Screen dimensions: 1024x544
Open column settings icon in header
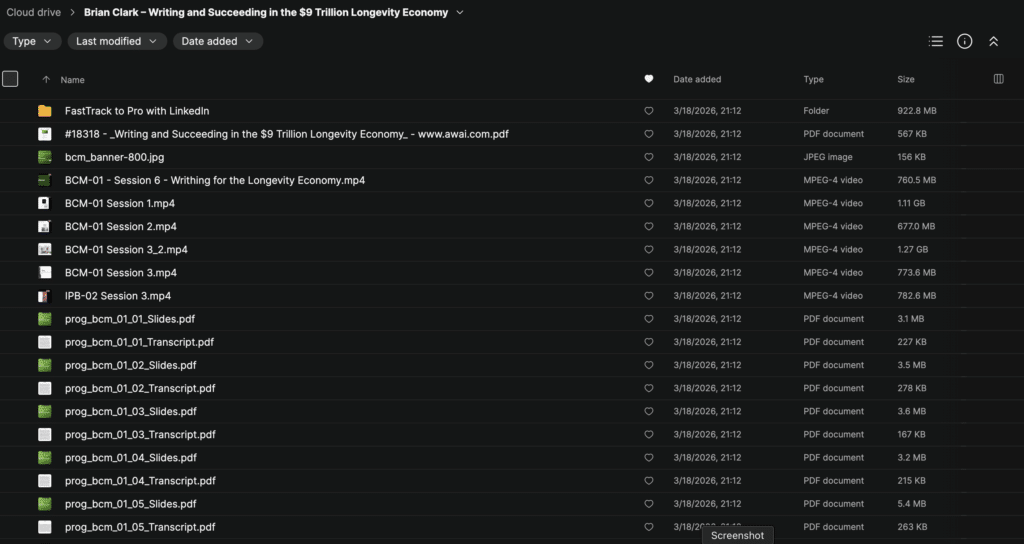(x=999, y=79)
